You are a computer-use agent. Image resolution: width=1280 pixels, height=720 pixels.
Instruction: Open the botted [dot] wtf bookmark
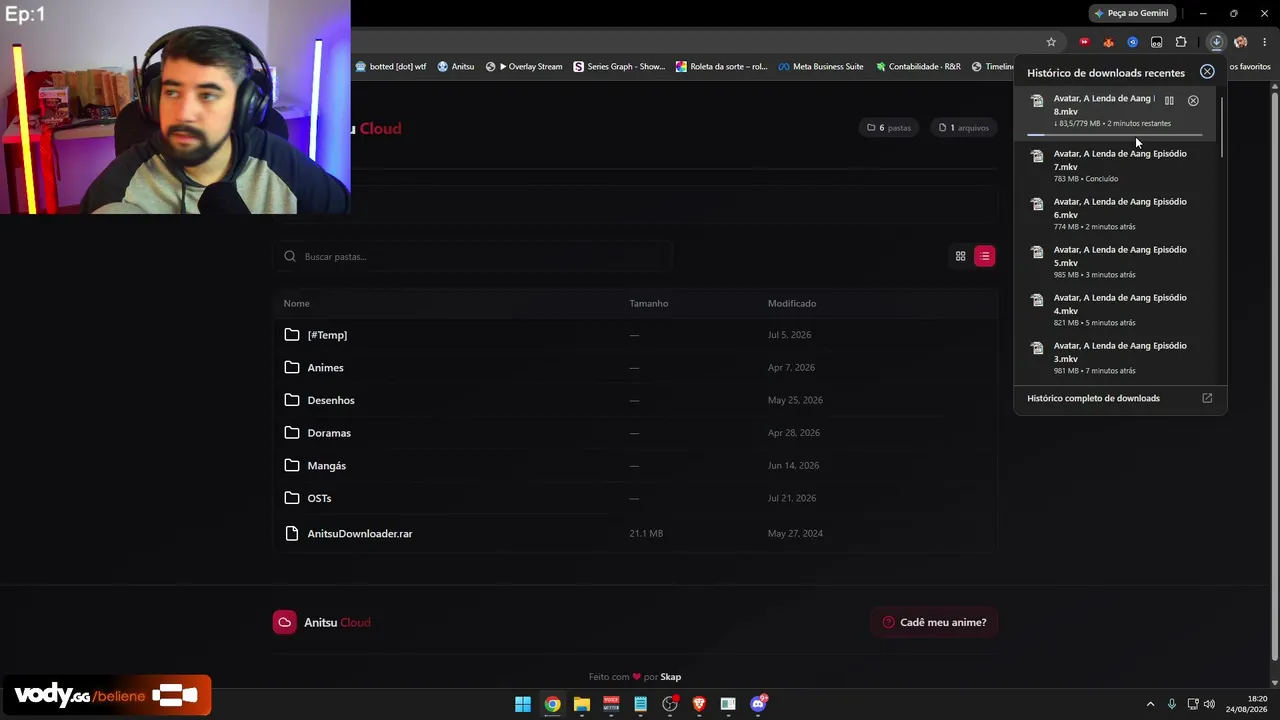pos(391,67)
